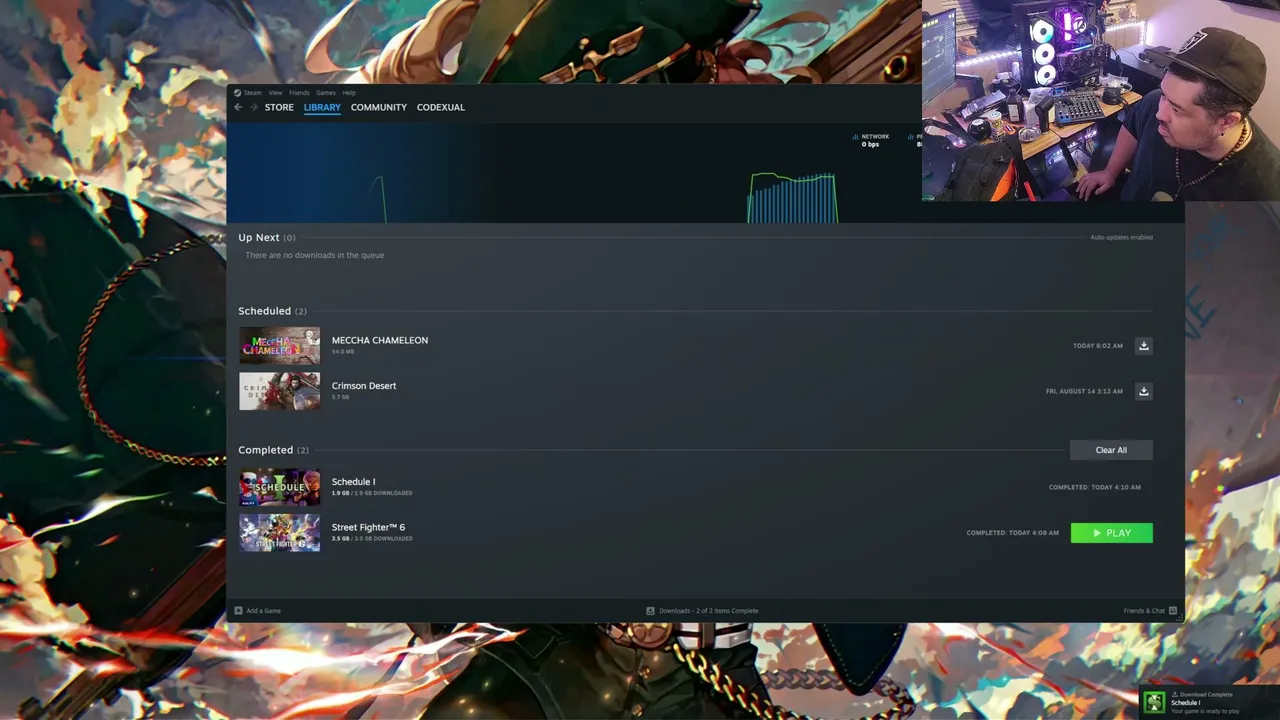The height and width of the screenshot is (720, 1280).
Task: Open Downloads 2 of 2 Items Complete status
Action: tap(709, 611)
